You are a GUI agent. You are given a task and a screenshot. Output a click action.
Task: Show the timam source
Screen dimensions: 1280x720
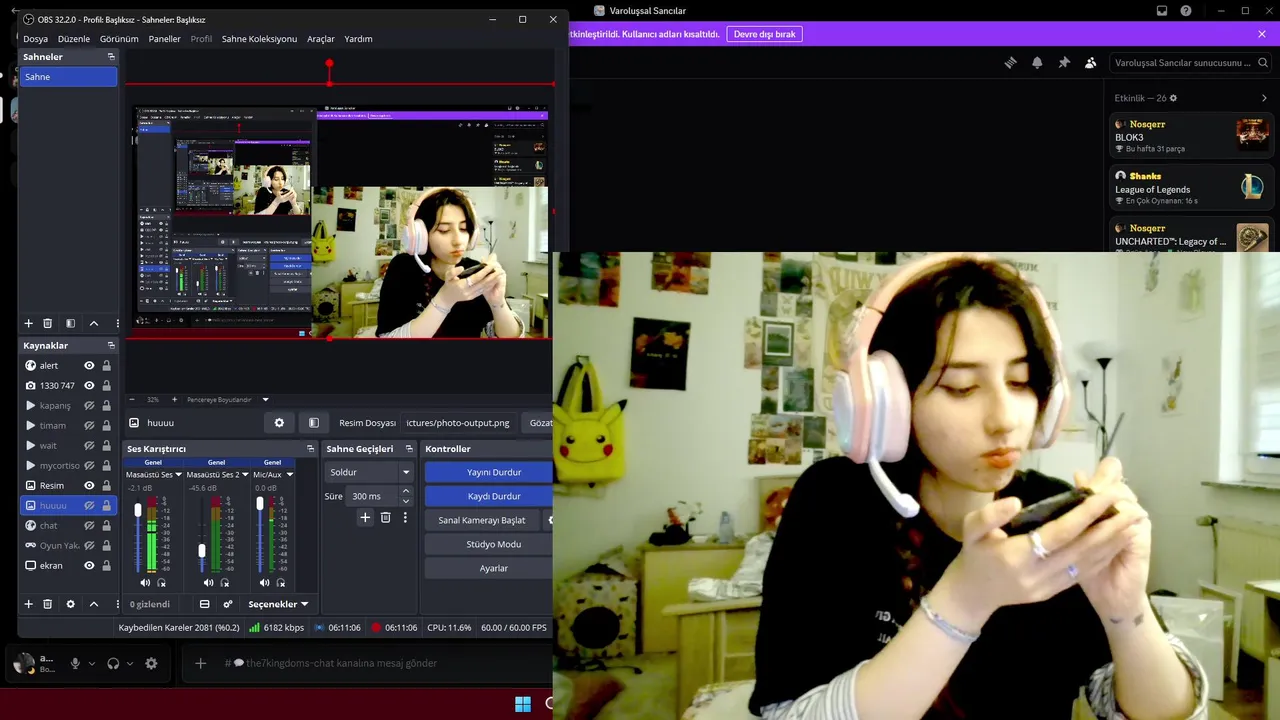(89, 426)
